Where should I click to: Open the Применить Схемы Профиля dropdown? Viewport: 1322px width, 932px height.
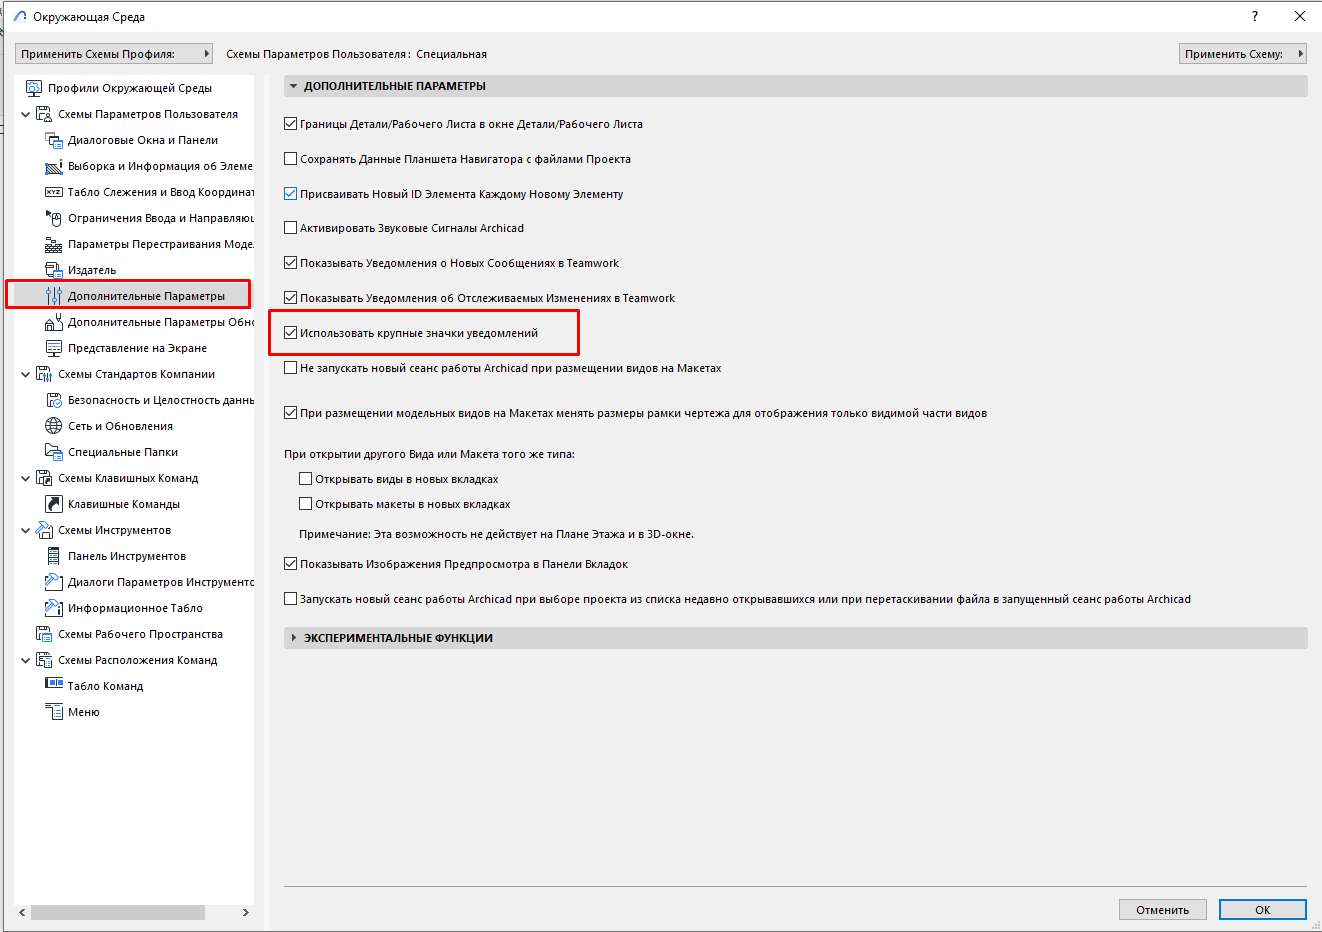(x=115, y=54)
